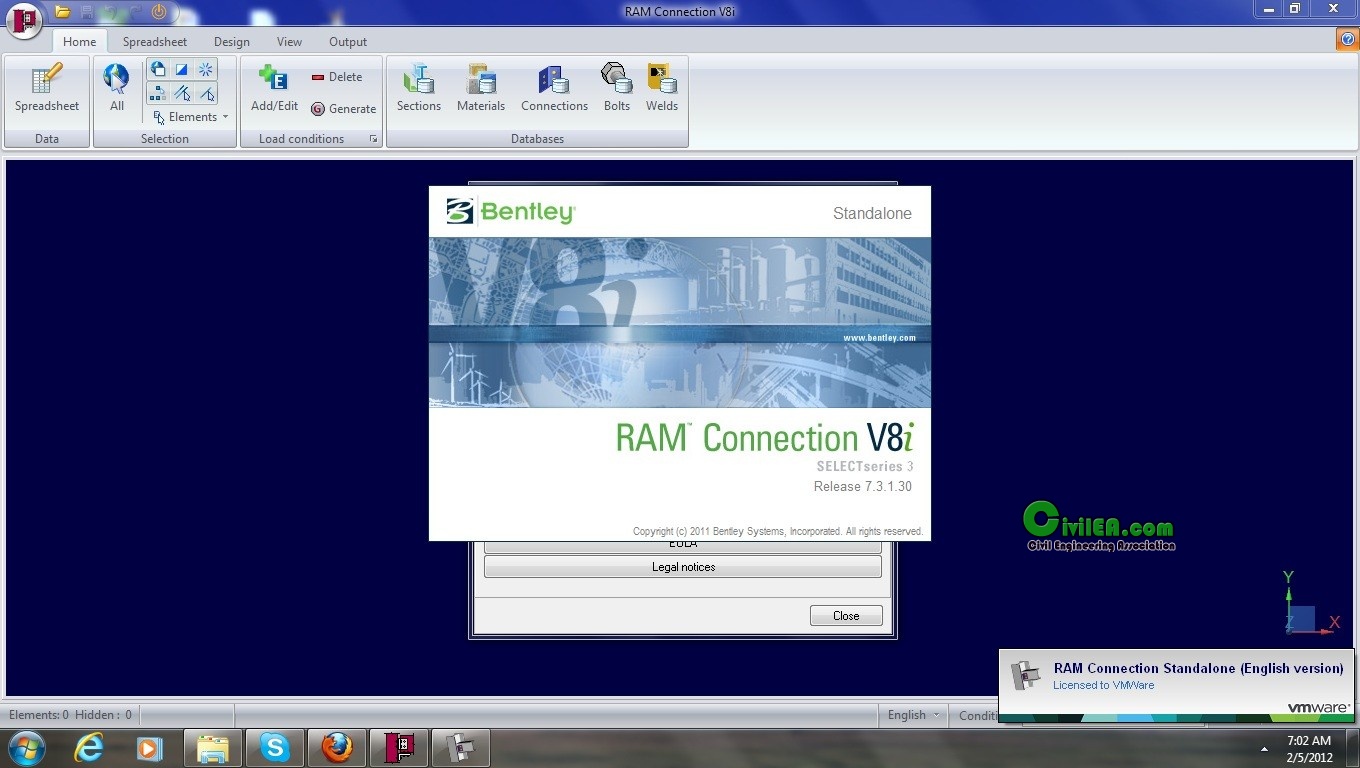Launch Internet Explorer from taskbar
Image resolution: width=1360 pixels, height=768 pixels.
pos(89,747)
